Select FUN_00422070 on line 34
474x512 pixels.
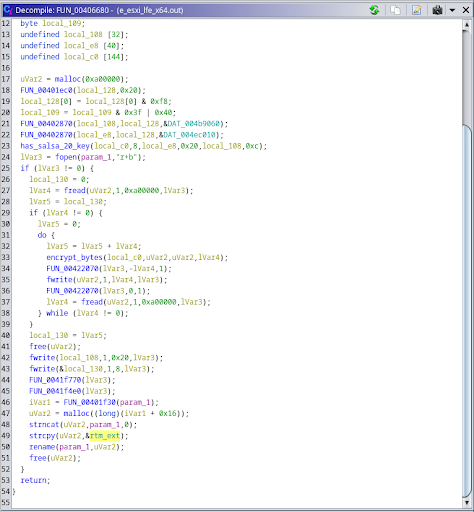[72, 268]
